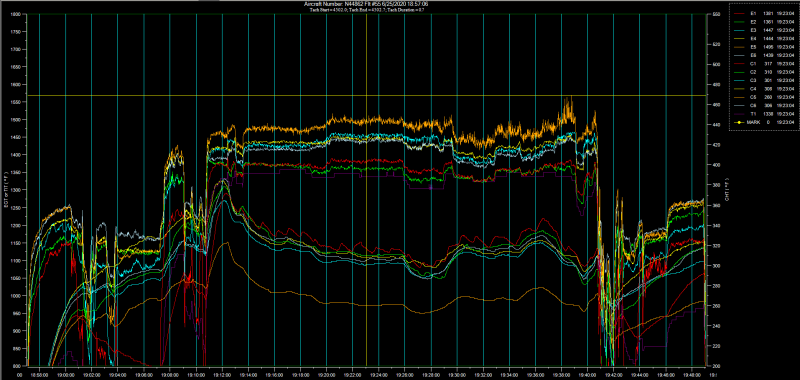The image size is (800, 380).
Task: Click the CHT right axis title
Action: click(728, 189)
